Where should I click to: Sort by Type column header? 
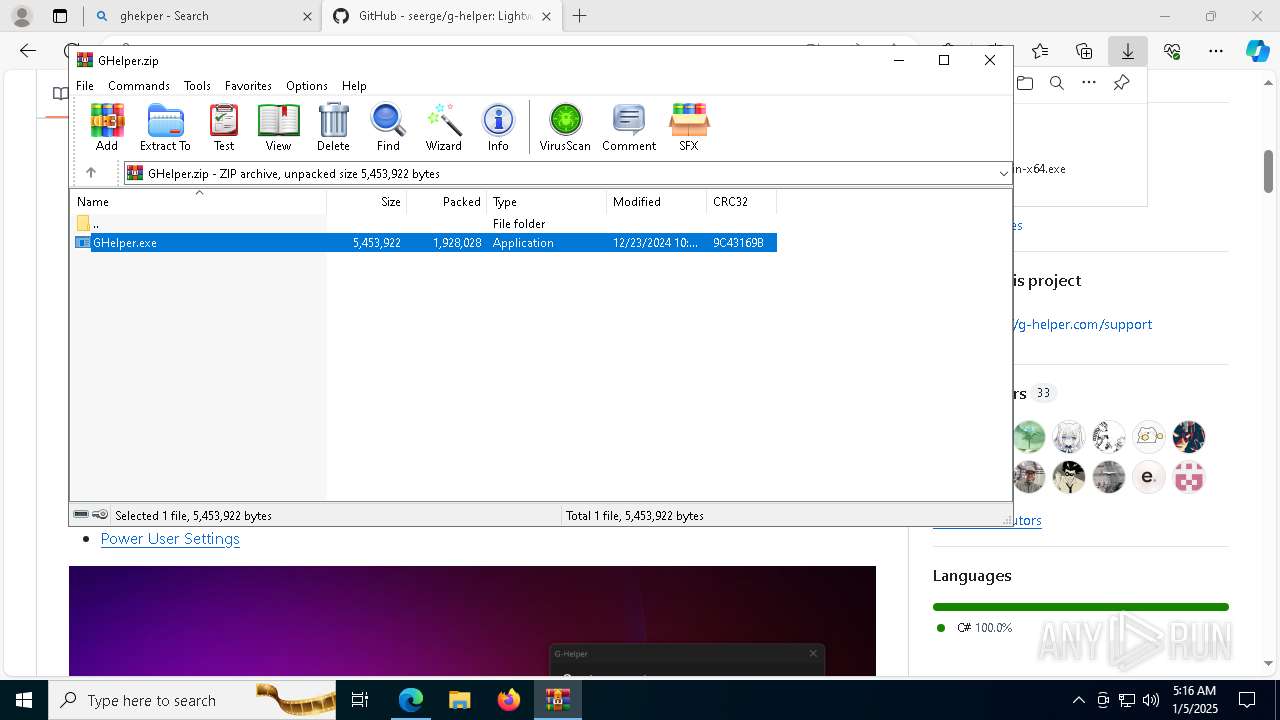546,202
